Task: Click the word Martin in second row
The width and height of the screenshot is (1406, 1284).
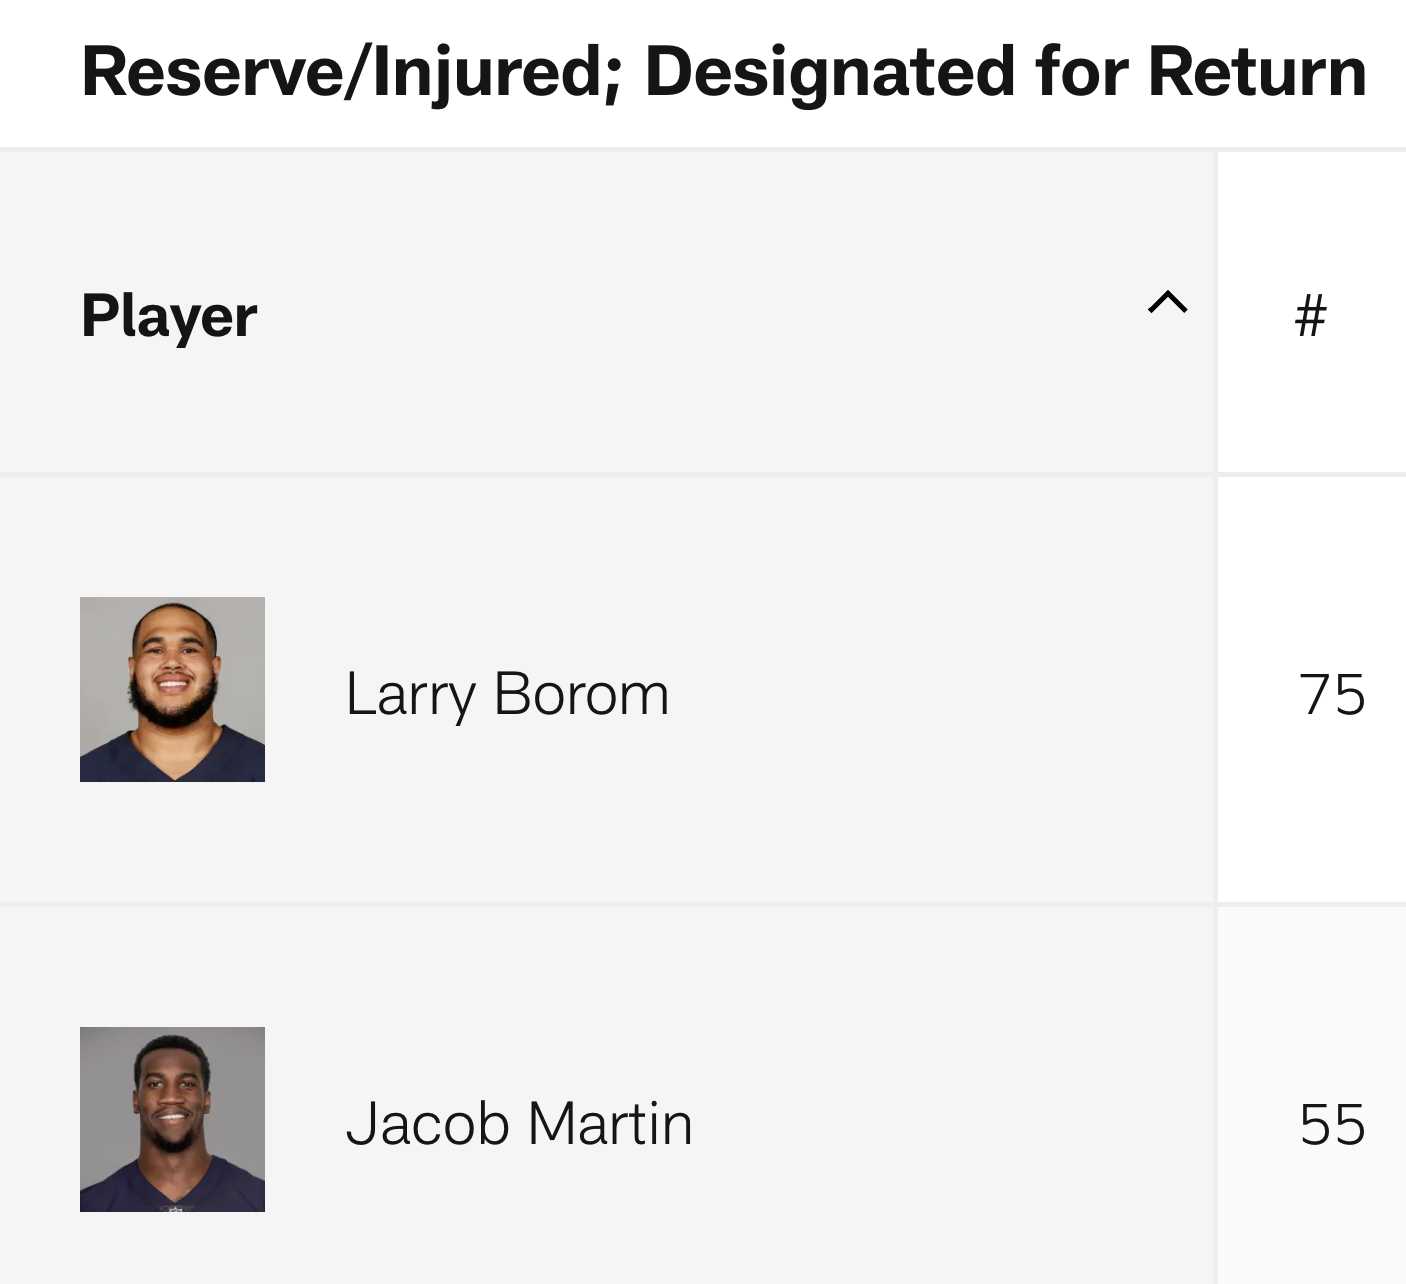Action: [x=610, y=1123]
